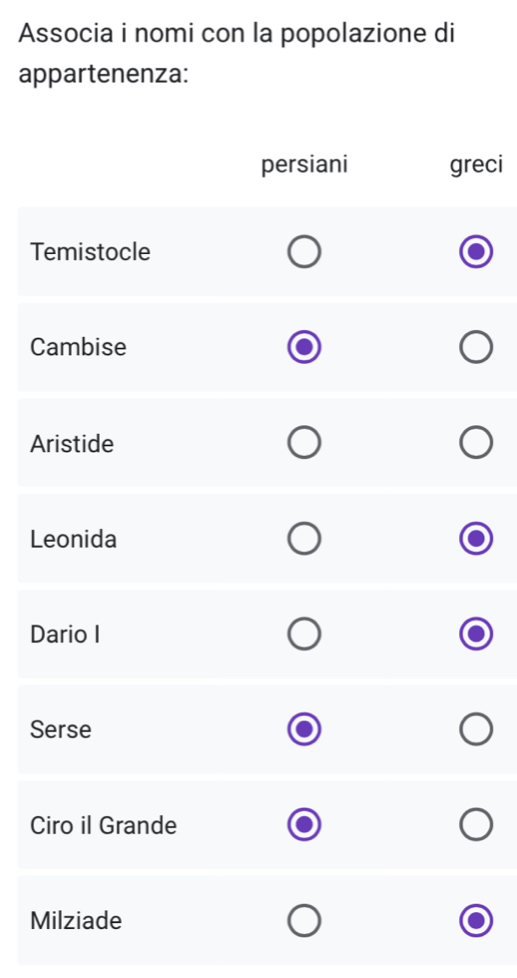This screenshot has height=978, width=517.
Task: Choose persiani for Cambise
Action: tap(304, 348)
